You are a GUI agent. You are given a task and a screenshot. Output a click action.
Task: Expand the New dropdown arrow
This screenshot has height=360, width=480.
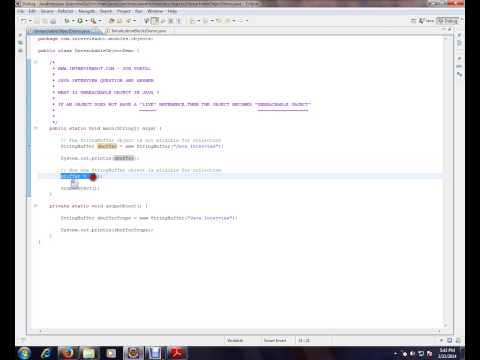30,21
